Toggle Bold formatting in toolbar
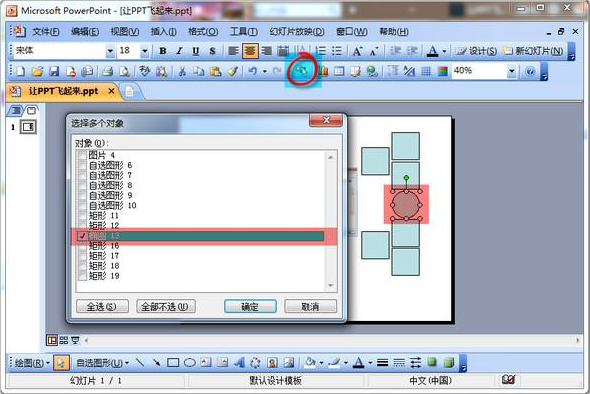The width and height of the screenshot is (590, 394). [x=163, y=51]
